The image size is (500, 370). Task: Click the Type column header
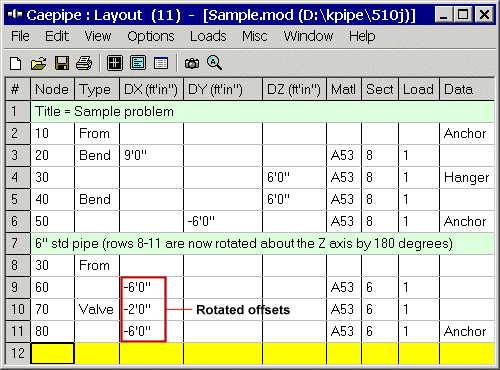[97, 89]
